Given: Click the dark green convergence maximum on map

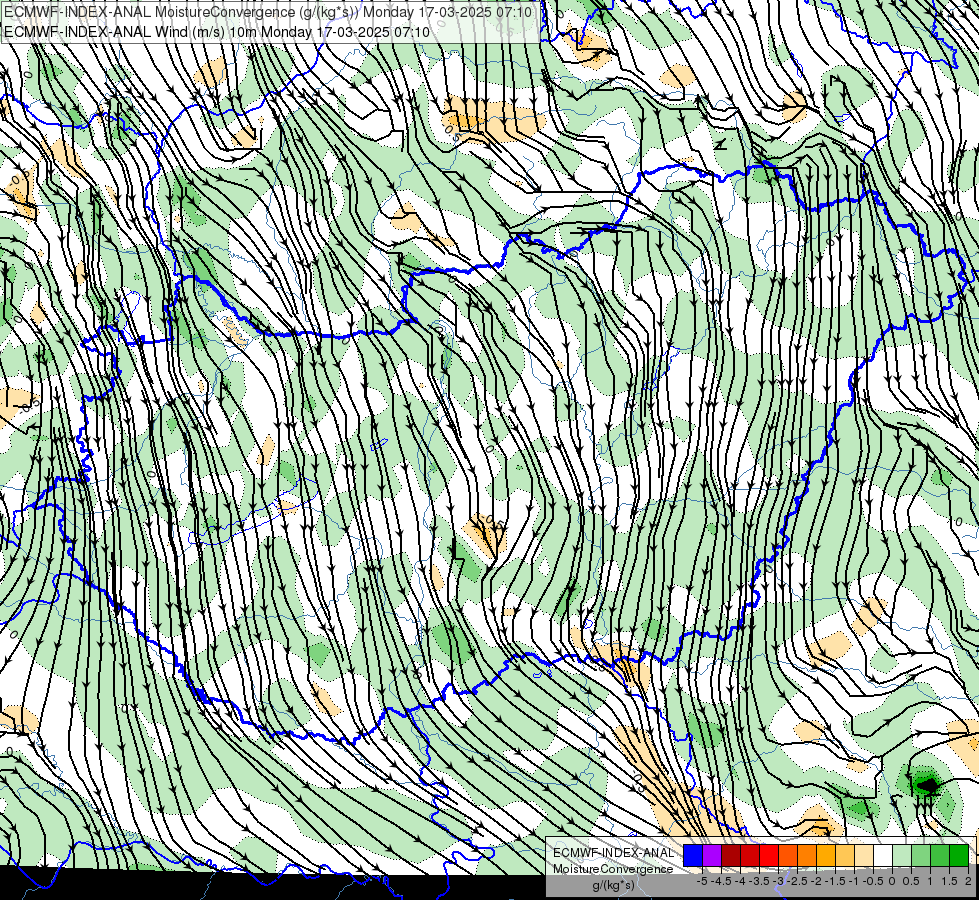Looking at the screenshot, I should [927, 784].
